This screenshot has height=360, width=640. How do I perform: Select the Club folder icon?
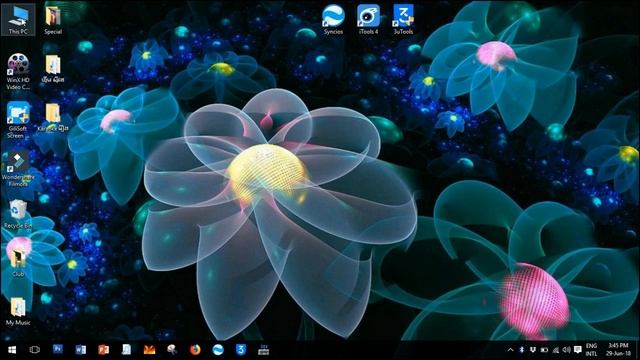tap(18, 262)
